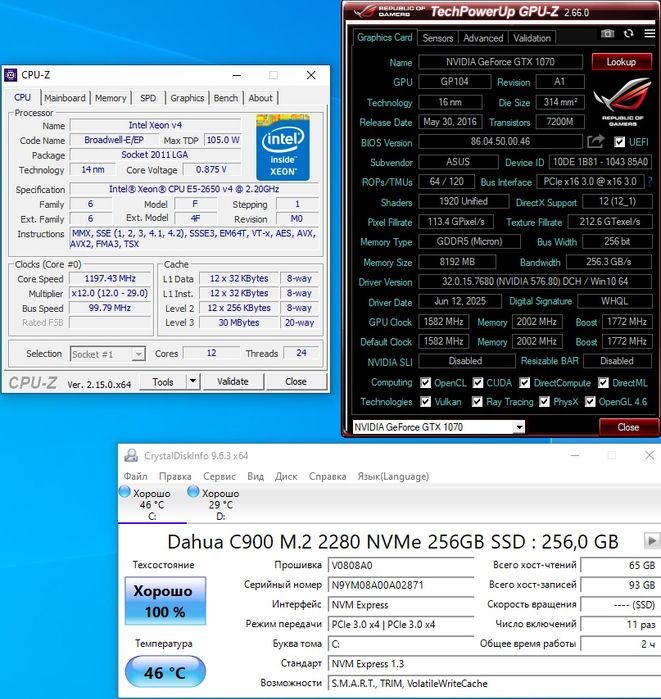Click the Bus Interface question mark icon
661x699 pixels.
tap(649, 181)
